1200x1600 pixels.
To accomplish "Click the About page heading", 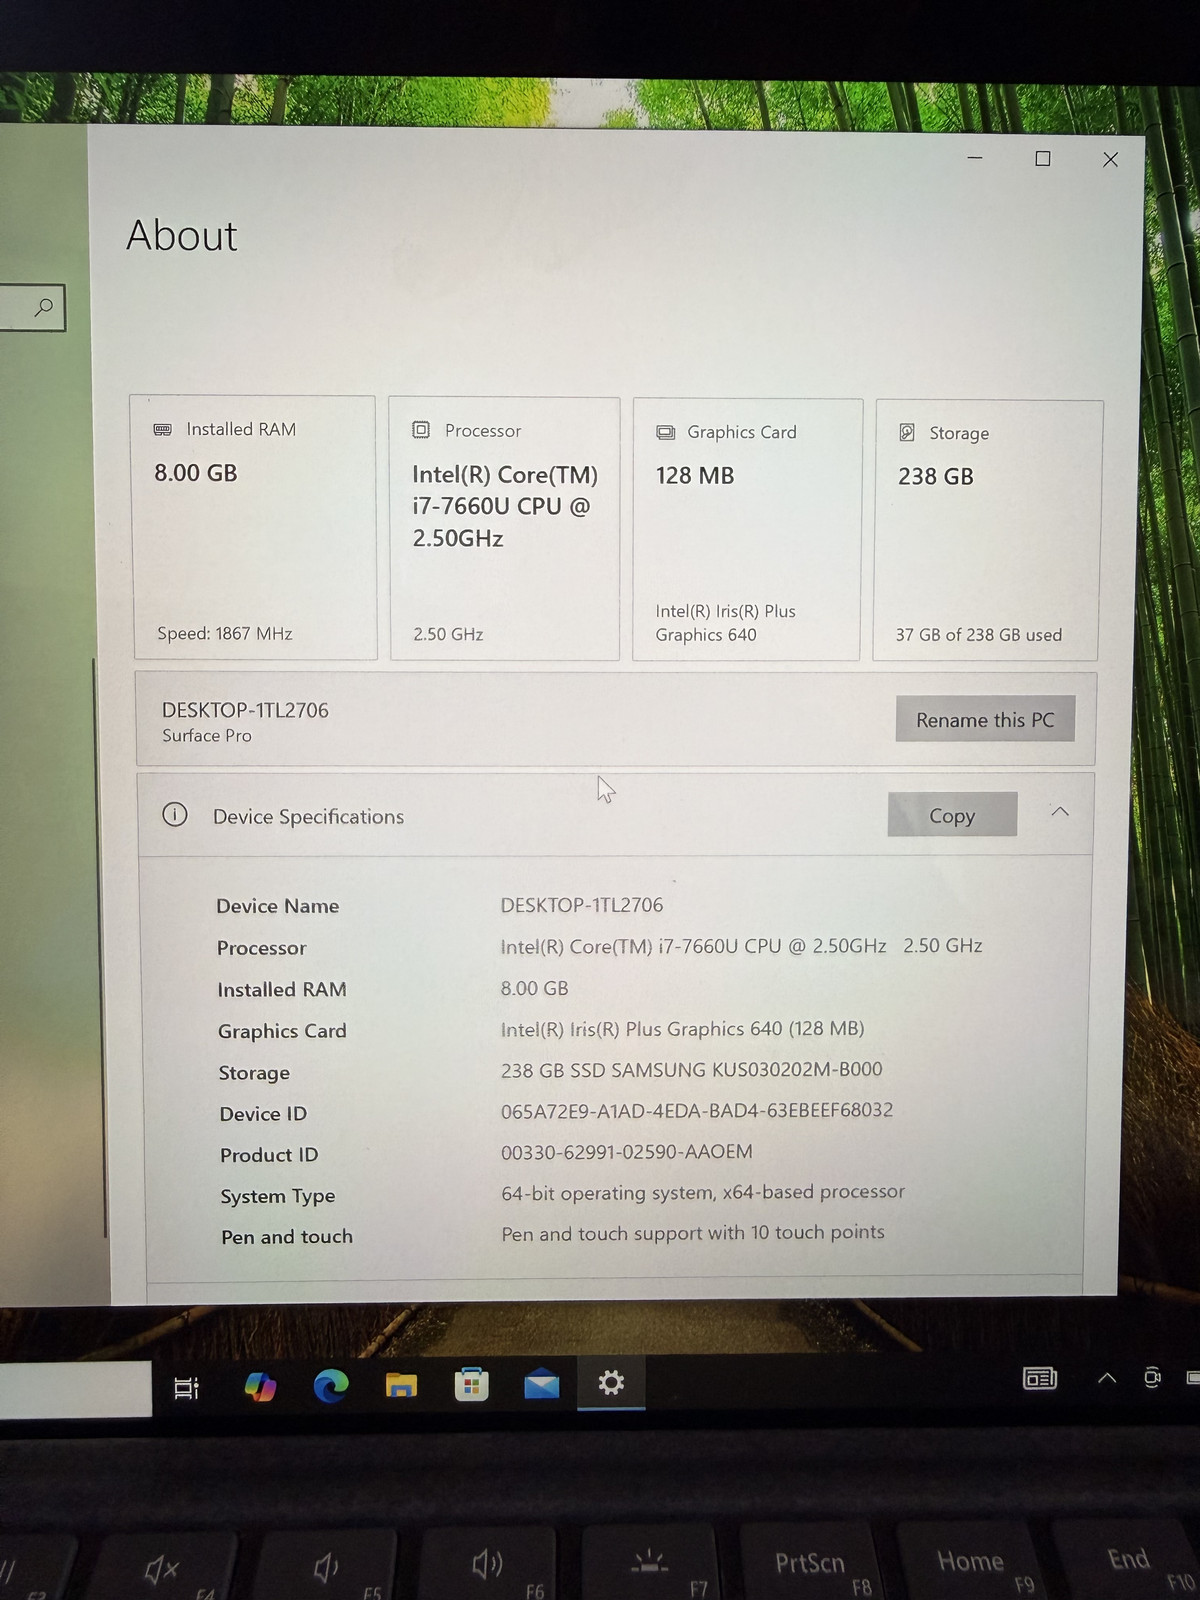I will click(182, 236).
